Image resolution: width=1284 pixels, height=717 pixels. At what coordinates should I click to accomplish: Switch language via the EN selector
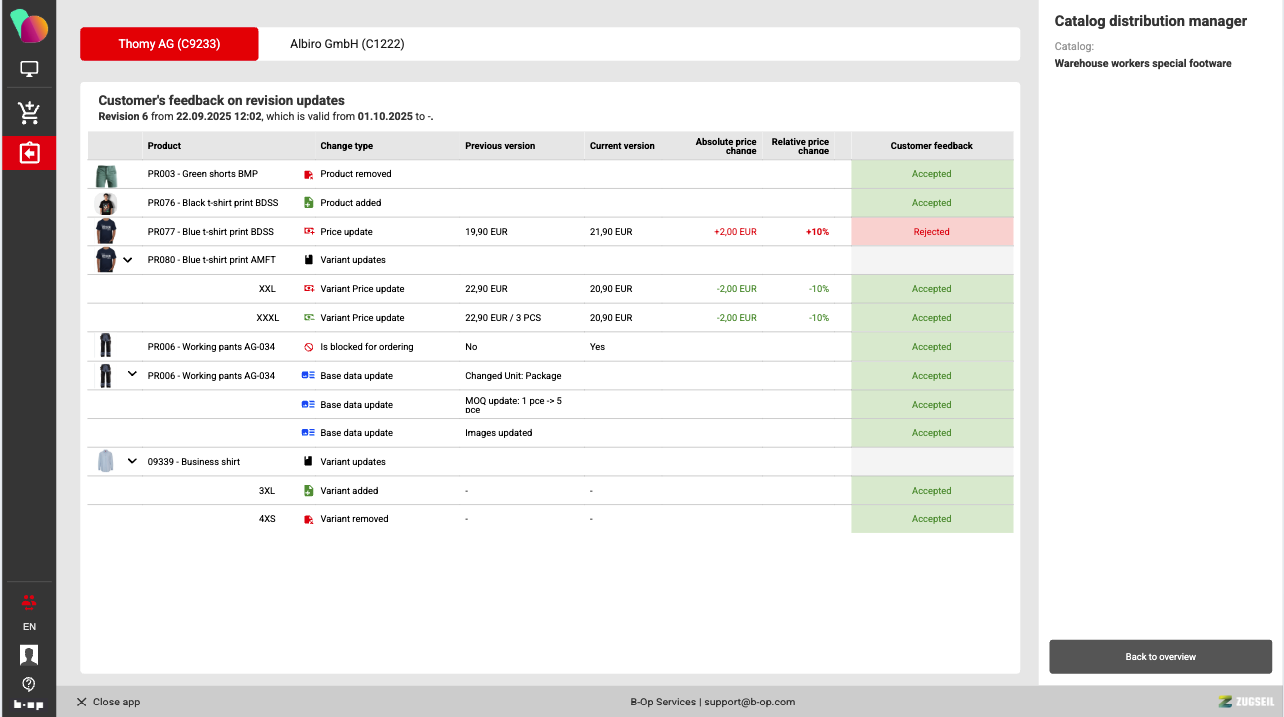pos(29,627)
